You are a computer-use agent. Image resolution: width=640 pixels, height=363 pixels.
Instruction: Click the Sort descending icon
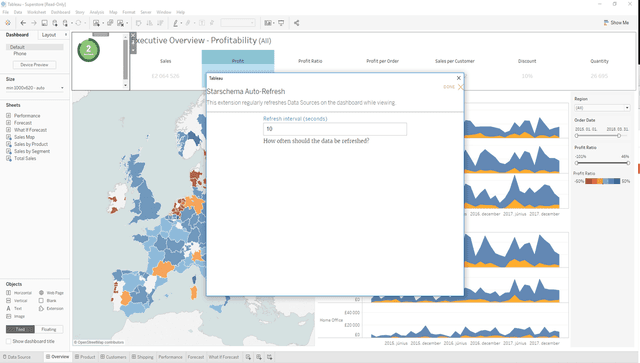point(160,23)
